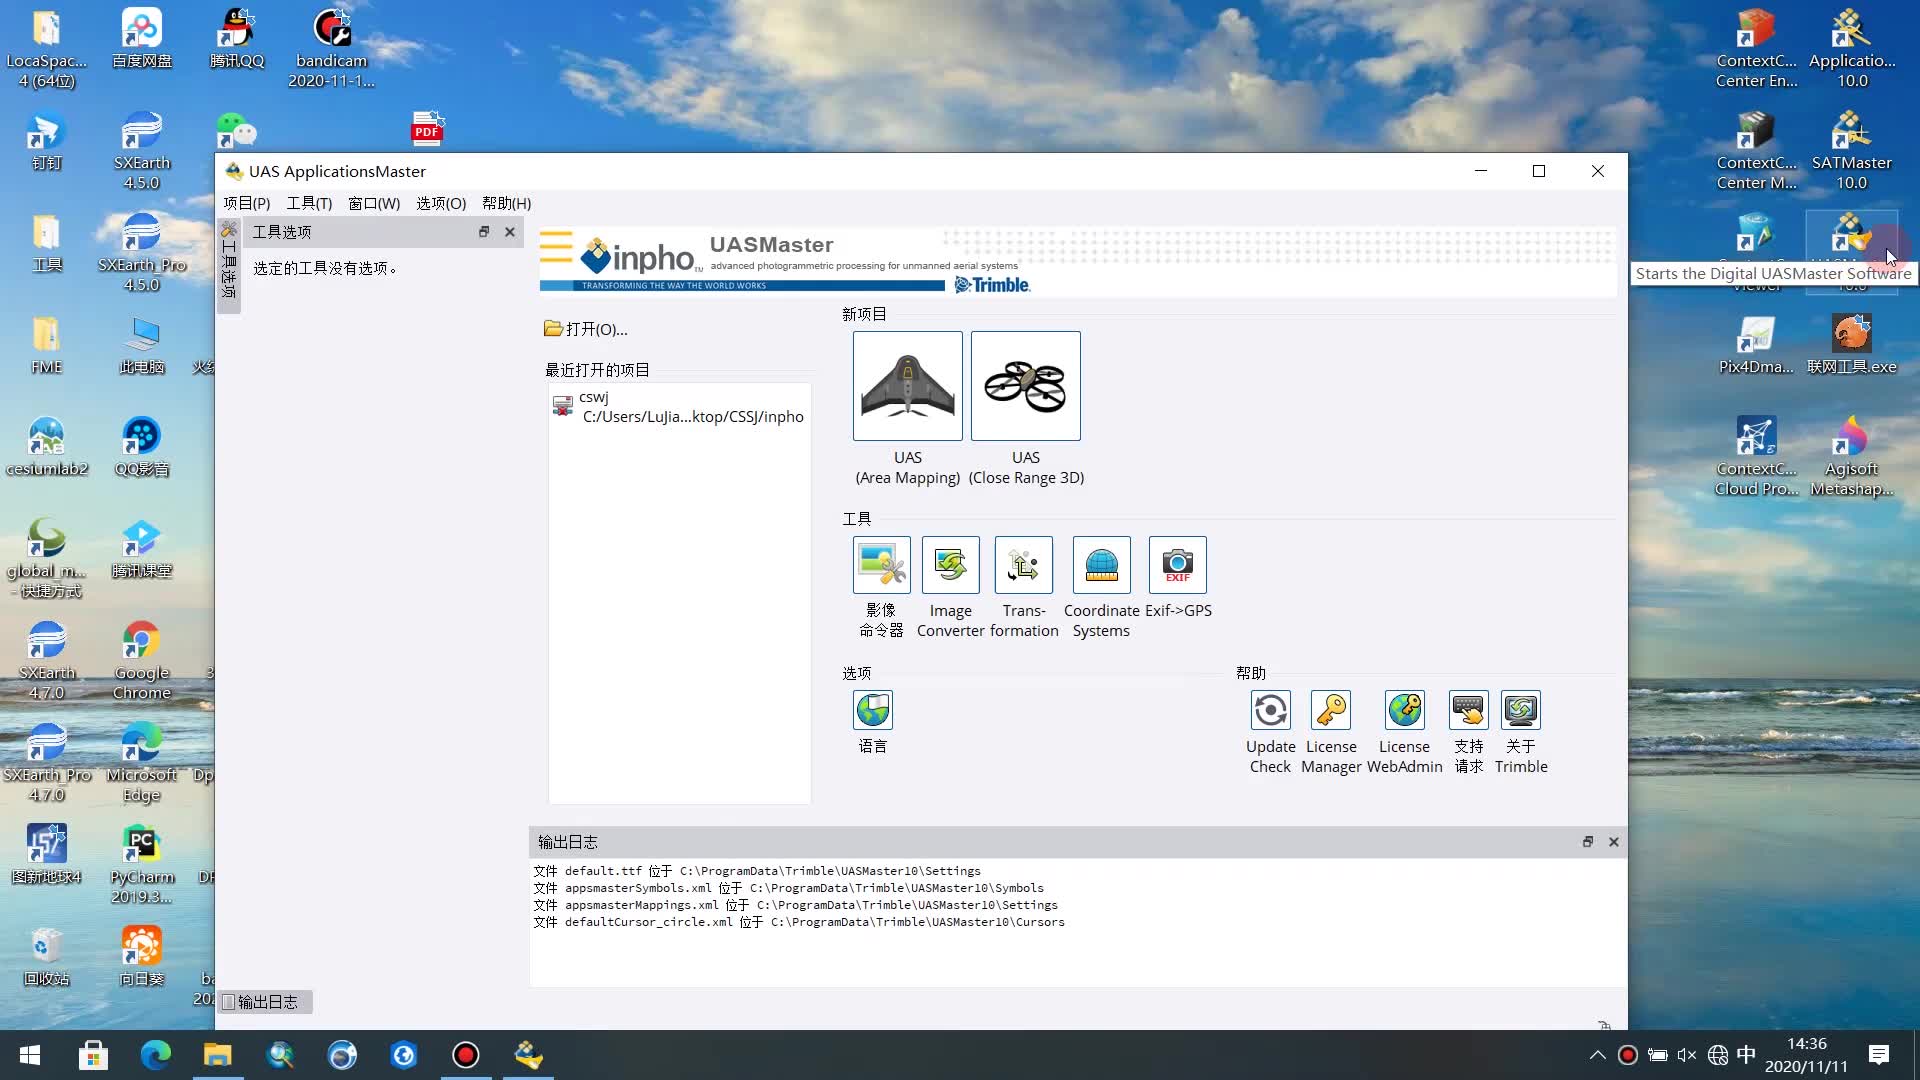Viewport: 1920px width, 1080px height.
Task: Toggle the 输出日志 button at bottom left
Action: 265,1002
